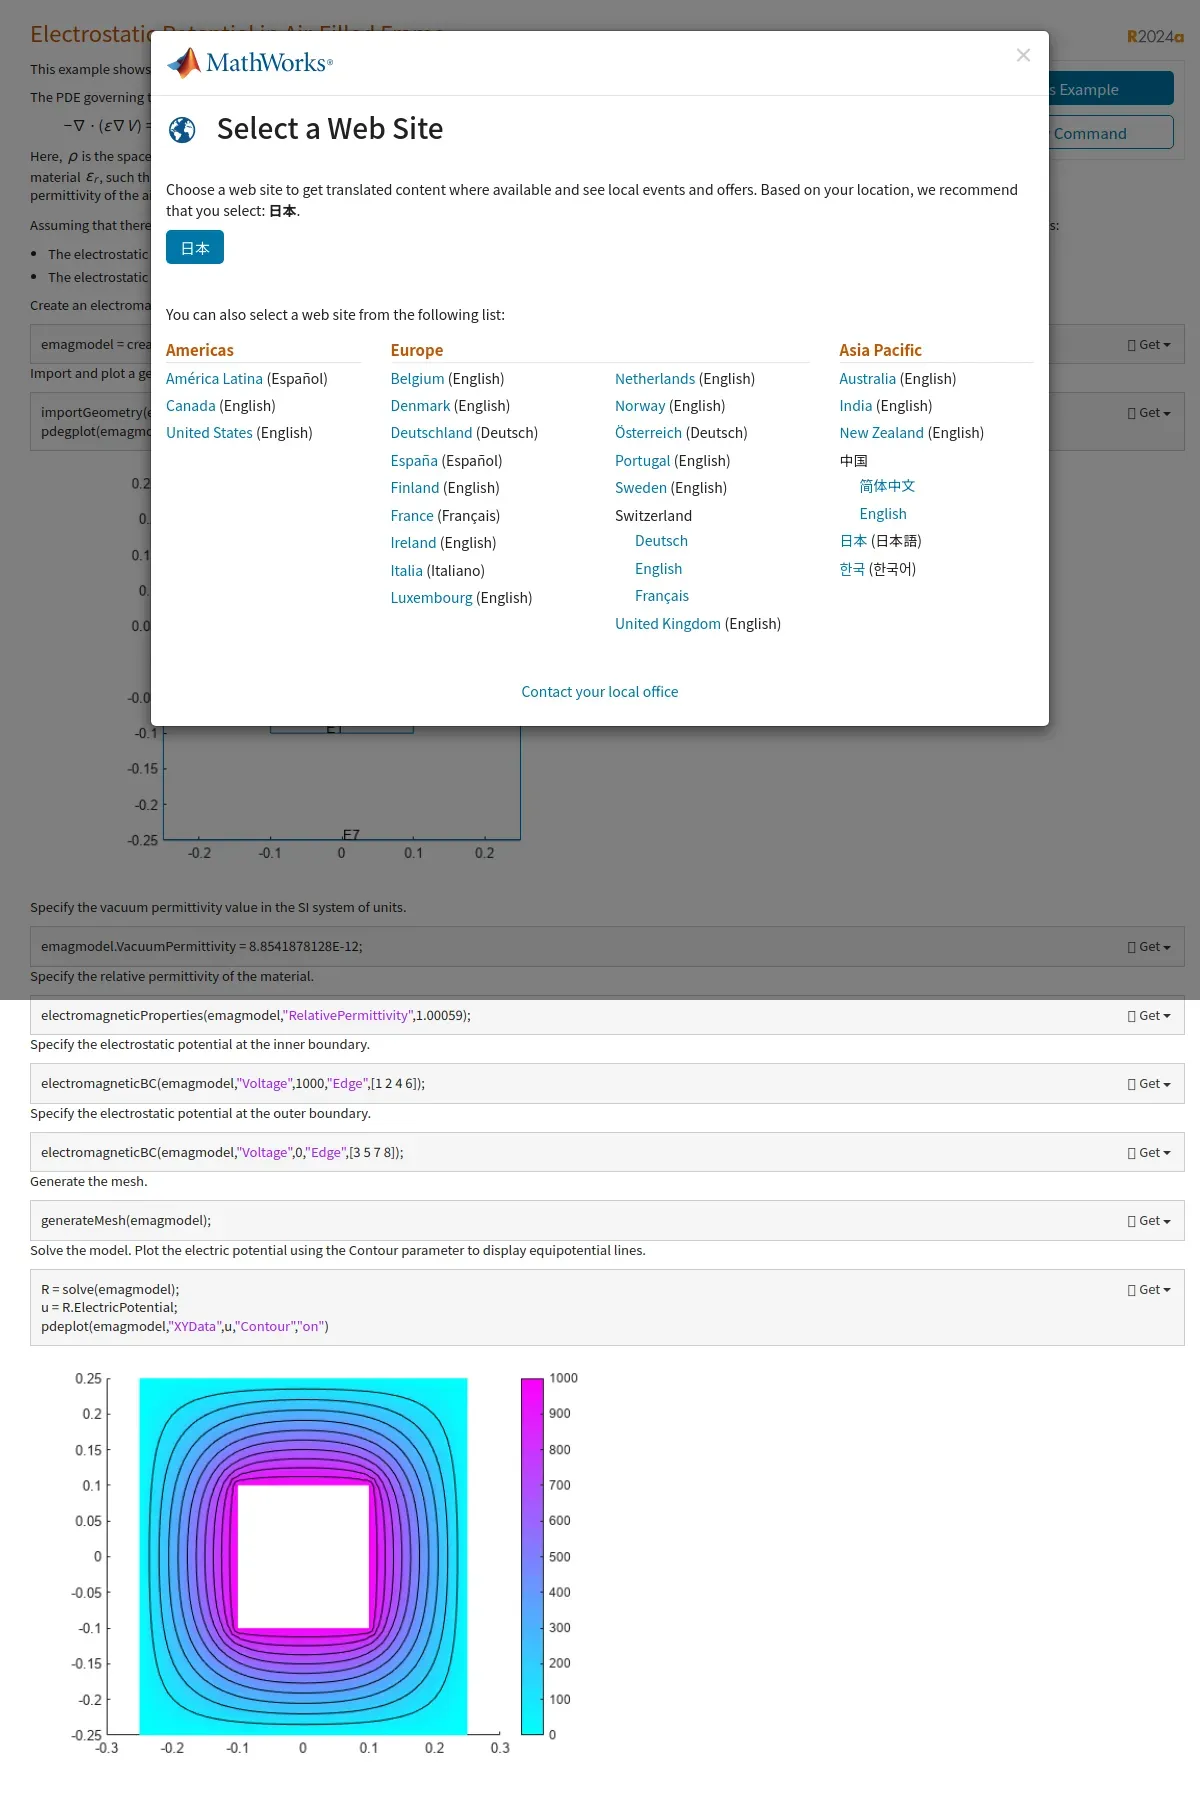The image size is (1200, 1793).
Task: Click the electric potential colorbar
Action: 532,1556
